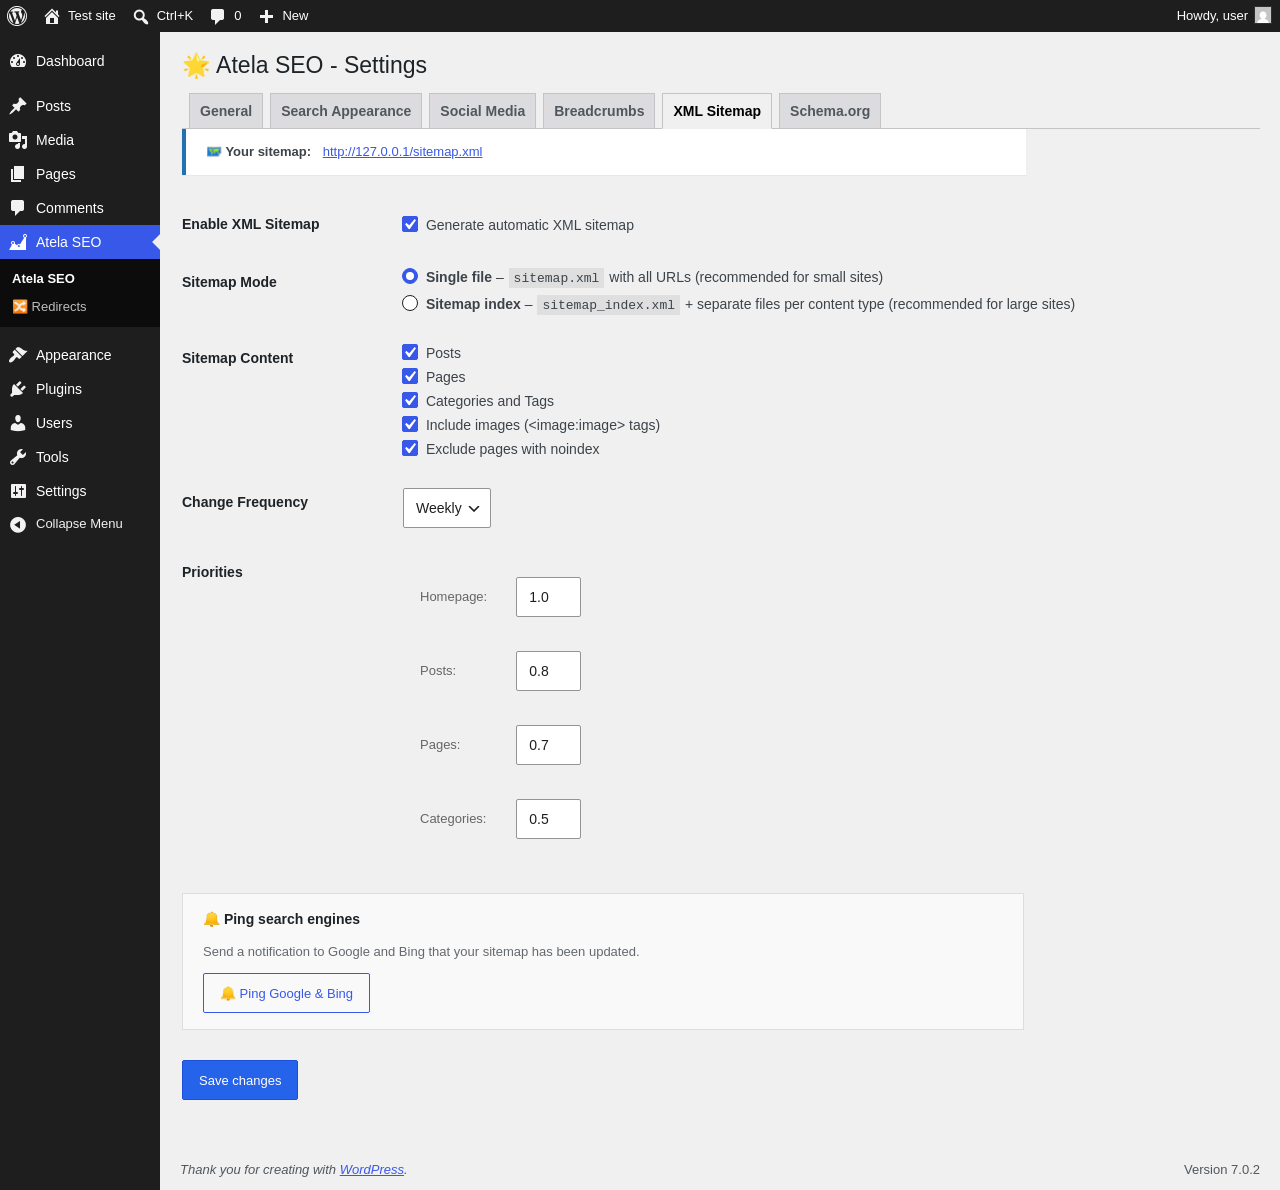Click the Pages icon in sidebar
Image resolution: width=1280 pixels, height=1190 pixels.
click(18, 174)
